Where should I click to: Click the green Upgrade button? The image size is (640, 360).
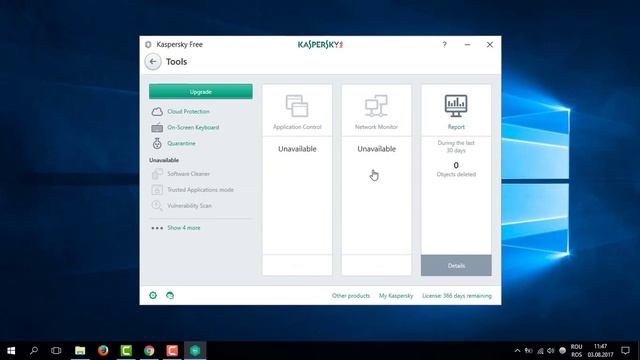201,92
